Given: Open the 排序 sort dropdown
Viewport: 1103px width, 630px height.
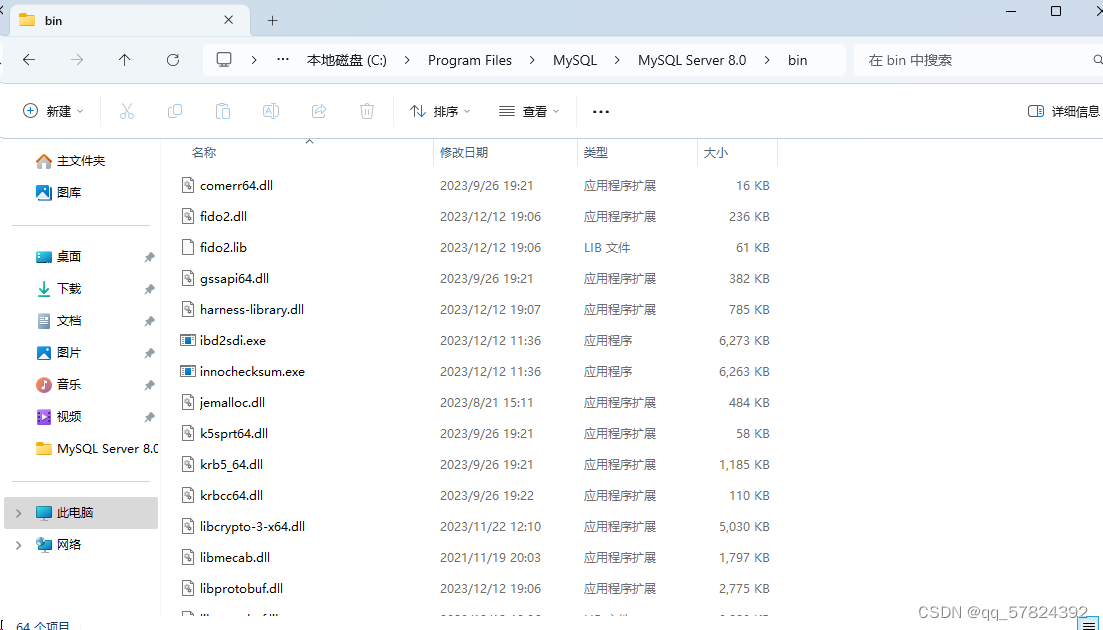Looking at the screenshot, I should click(441, 111).
